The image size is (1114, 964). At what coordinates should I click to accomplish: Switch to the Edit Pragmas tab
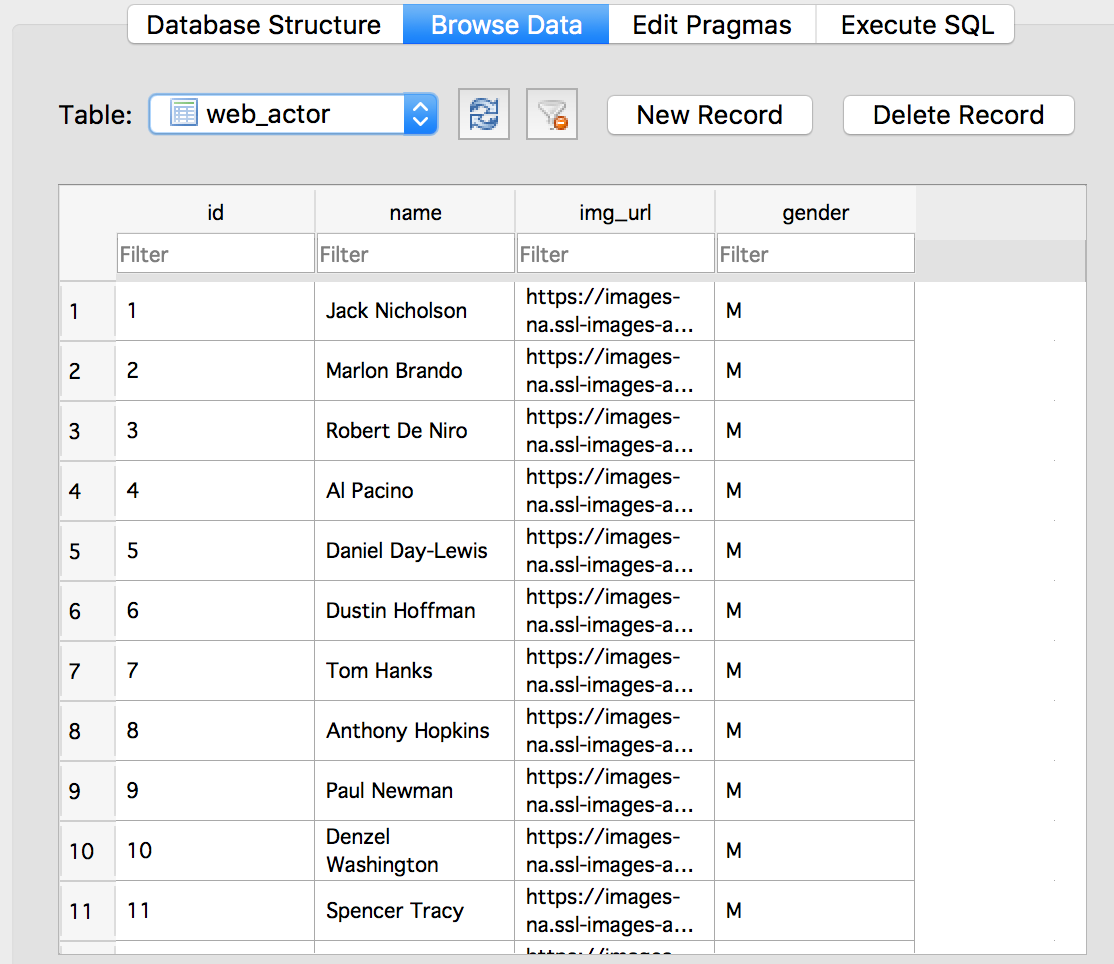(712, 25)
